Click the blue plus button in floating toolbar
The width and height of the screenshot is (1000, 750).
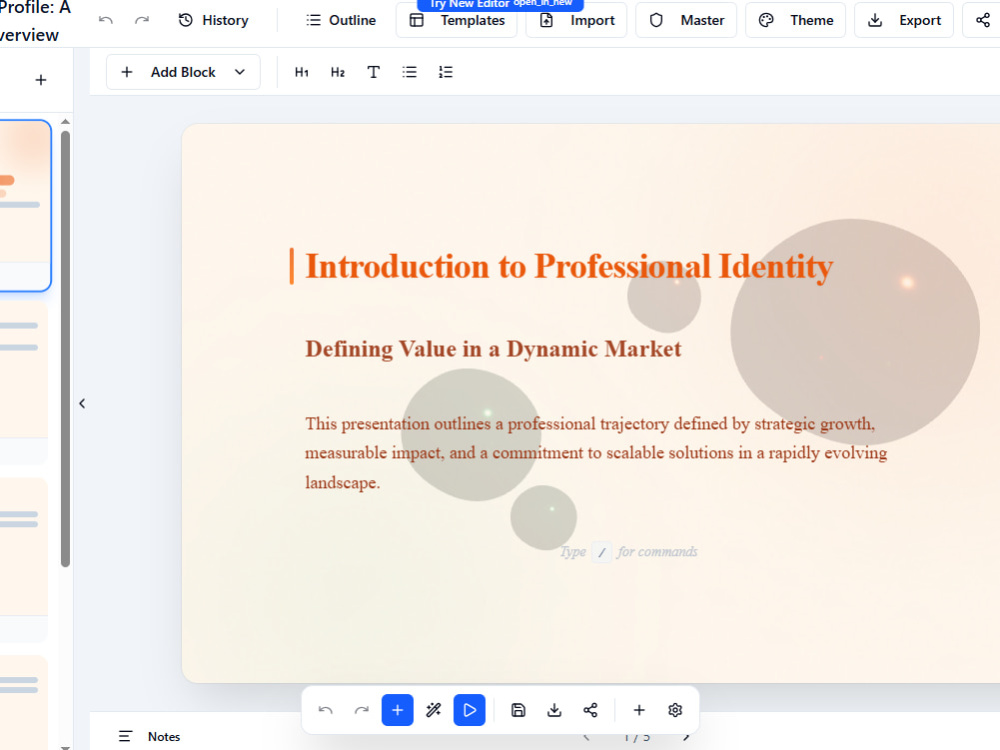397,710
